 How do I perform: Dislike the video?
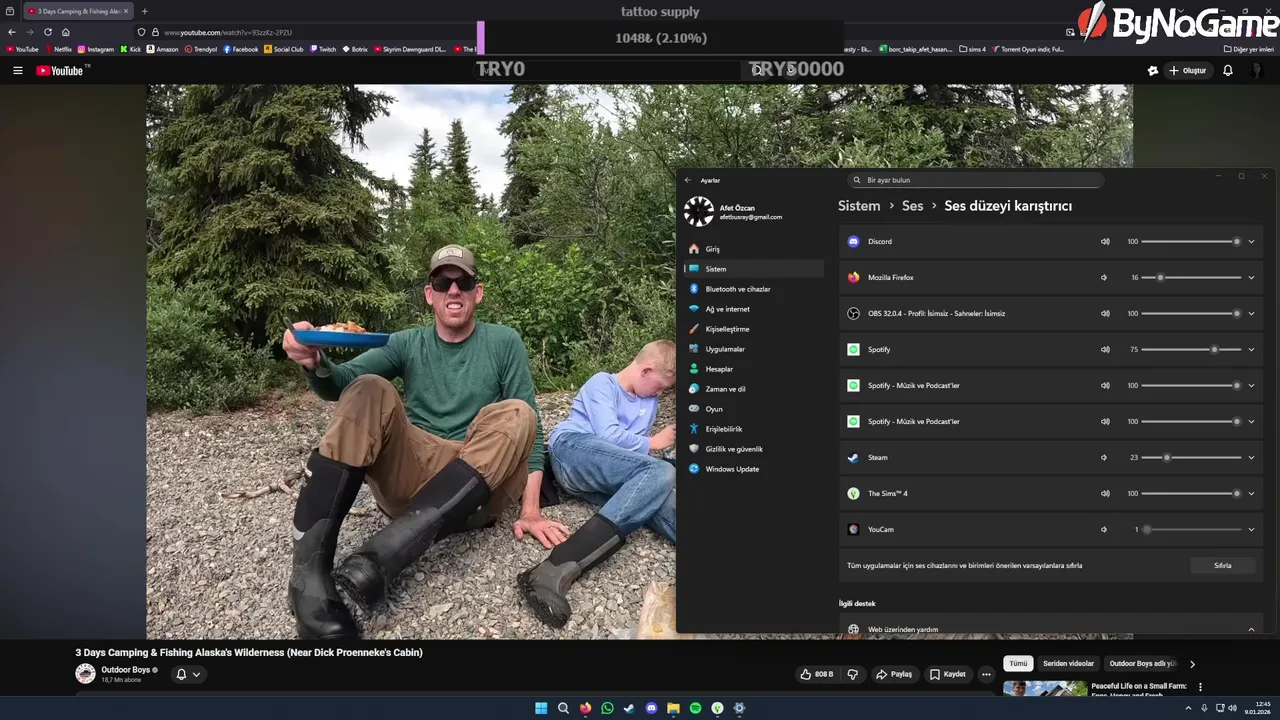click(853, 674)
